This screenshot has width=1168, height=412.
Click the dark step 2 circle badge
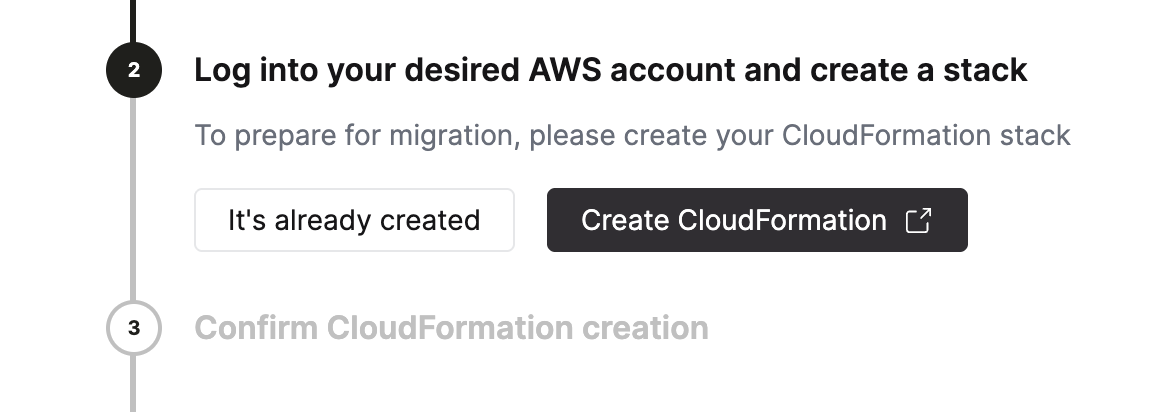pyautogui.click(x=133, y=71)
